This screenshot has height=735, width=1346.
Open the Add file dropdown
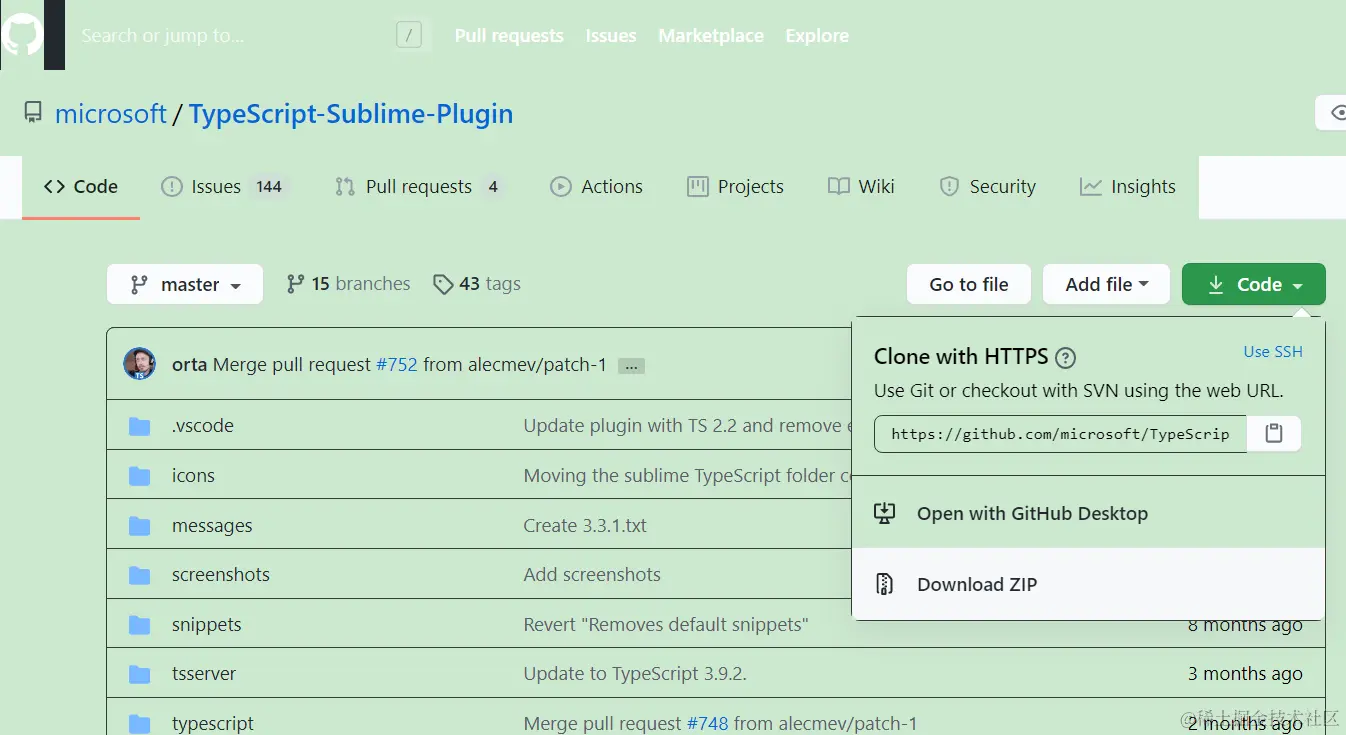point(1107,285)
